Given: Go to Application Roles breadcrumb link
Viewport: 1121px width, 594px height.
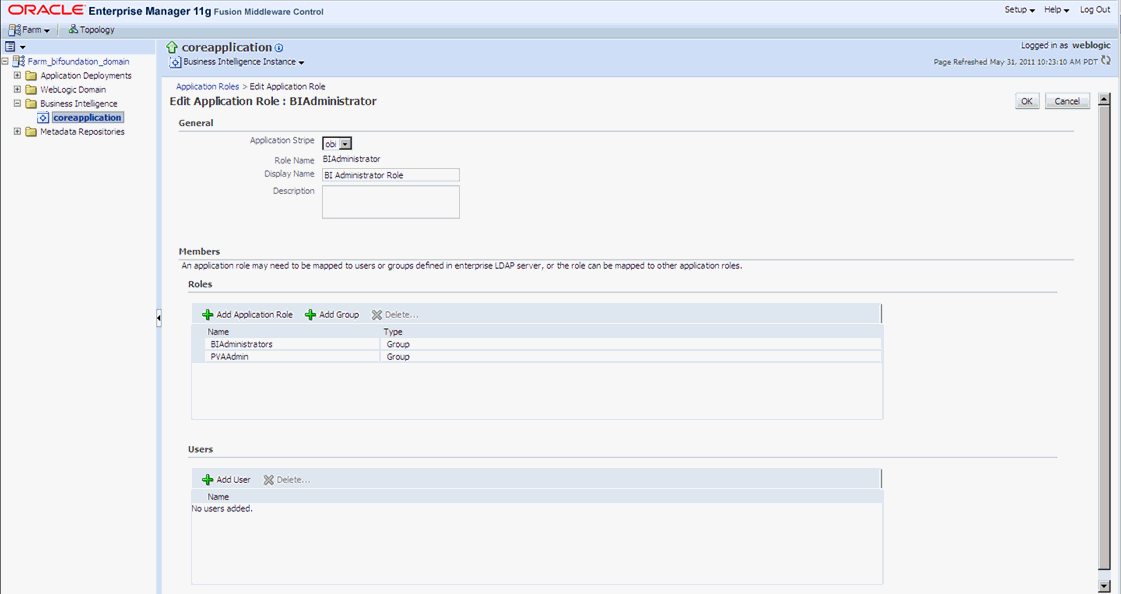Looking at the screenshot, I should pyautogui.click(x=207, y=86).
